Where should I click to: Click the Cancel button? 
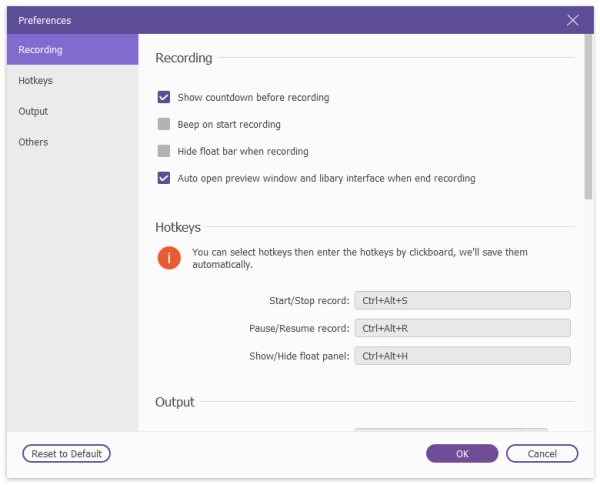[542, 453]
